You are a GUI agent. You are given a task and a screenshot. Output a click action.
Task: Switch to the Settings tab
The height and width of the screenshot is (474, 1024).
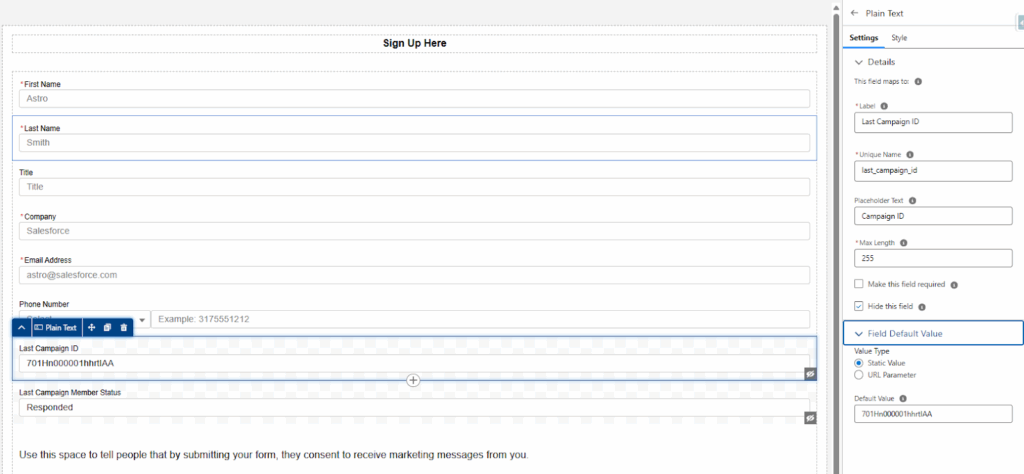[863, 38]
